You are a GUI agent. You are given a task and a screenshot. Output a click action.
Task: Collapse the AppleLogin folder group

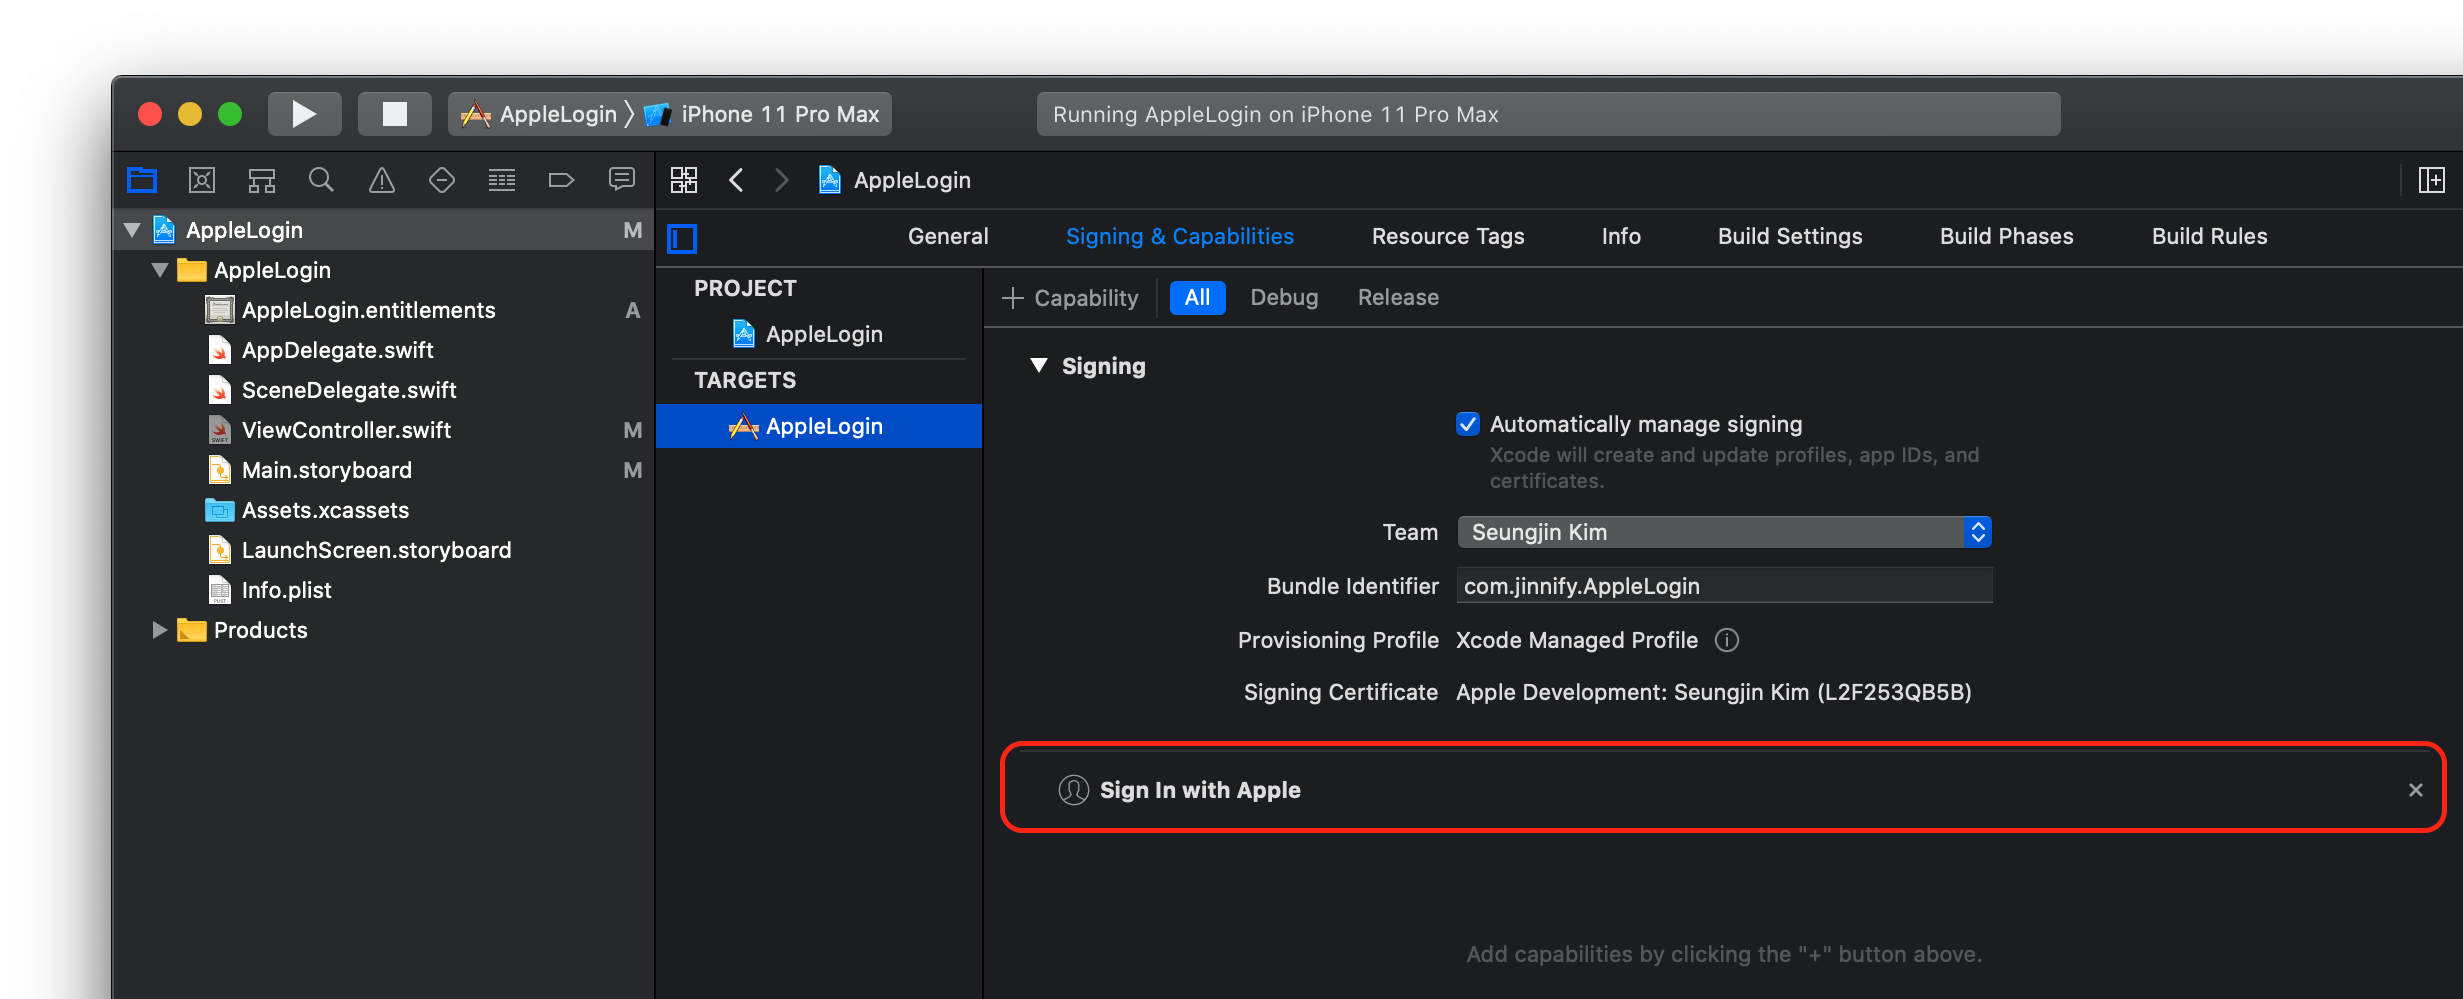click(x=160, y=270)
